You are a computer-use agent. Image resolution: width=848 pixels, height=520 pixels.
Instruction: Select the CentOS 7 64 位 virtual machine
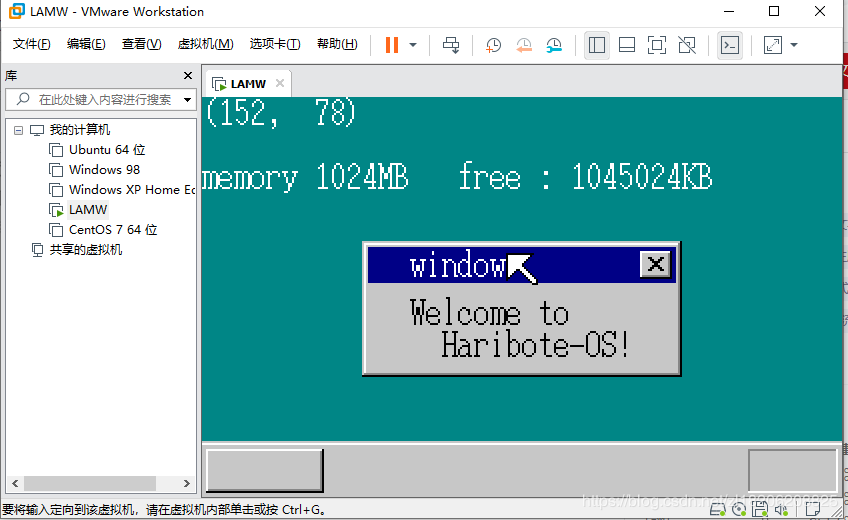[x=113, y=230]
